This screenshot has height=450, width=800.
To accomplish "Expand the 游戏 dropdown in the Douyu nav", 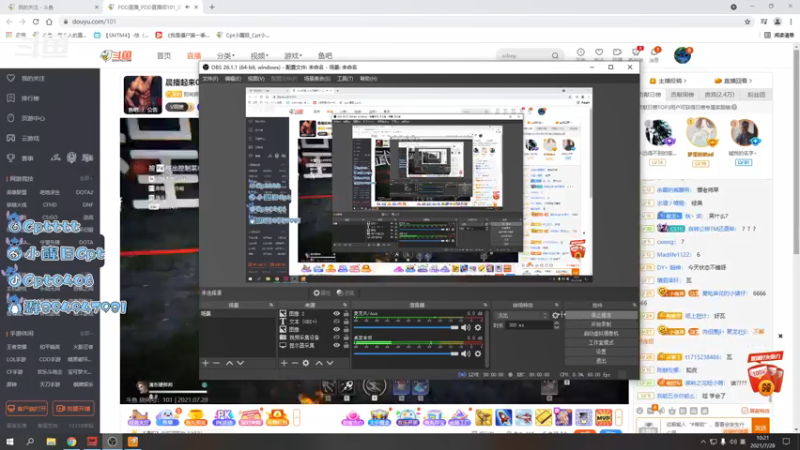I will (293, 56).
